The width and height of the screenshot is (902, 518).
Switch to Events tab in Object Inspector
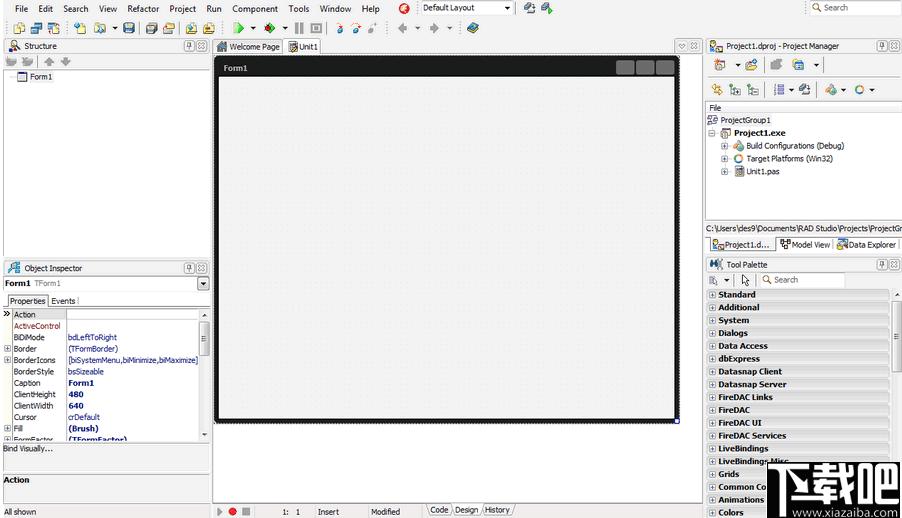(63, 301)
